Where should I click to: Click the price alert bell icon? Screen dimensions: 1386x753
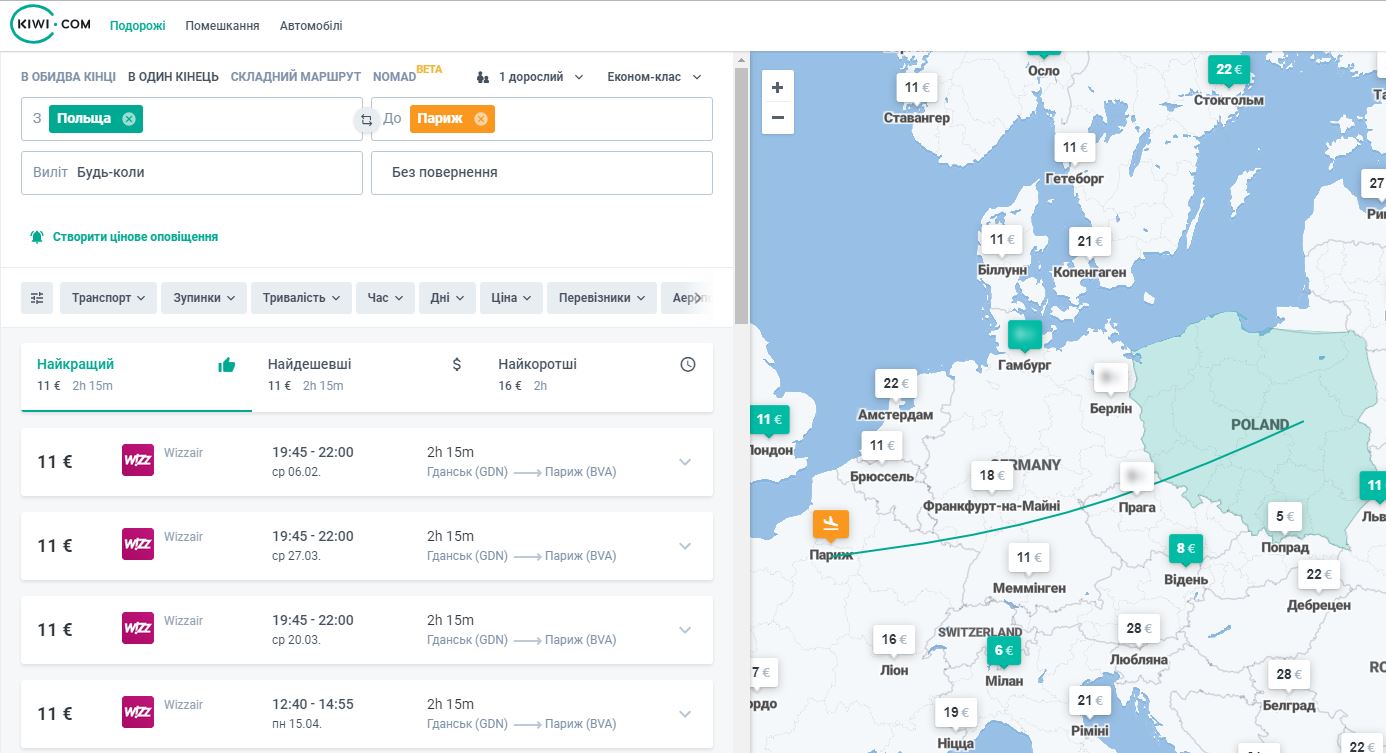tap(37, 237)
